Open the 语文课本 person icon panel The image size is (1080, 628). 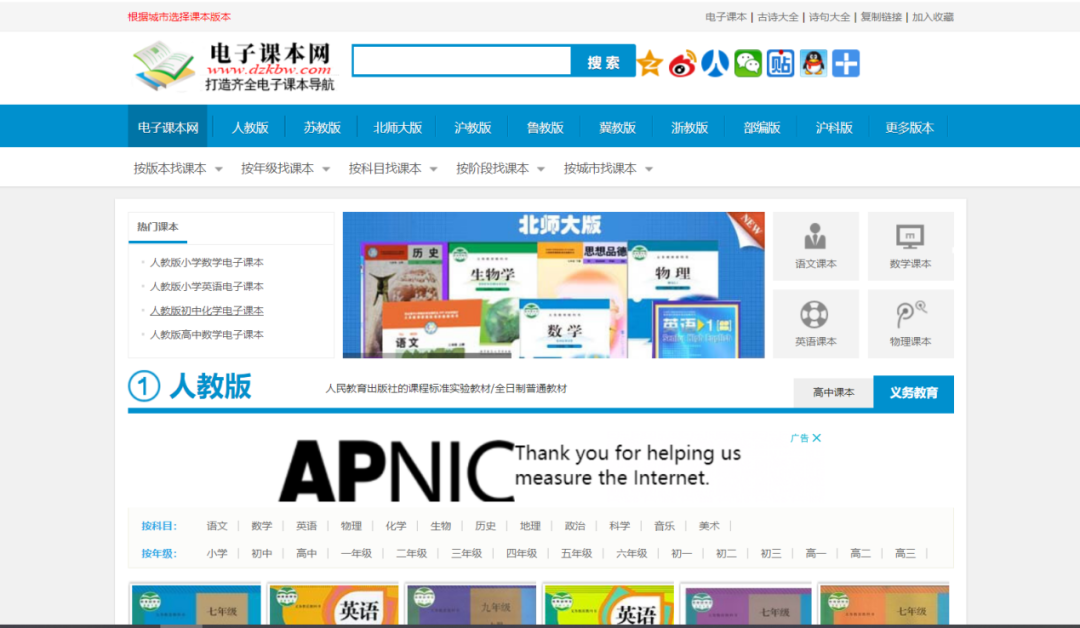coord(816,246)
